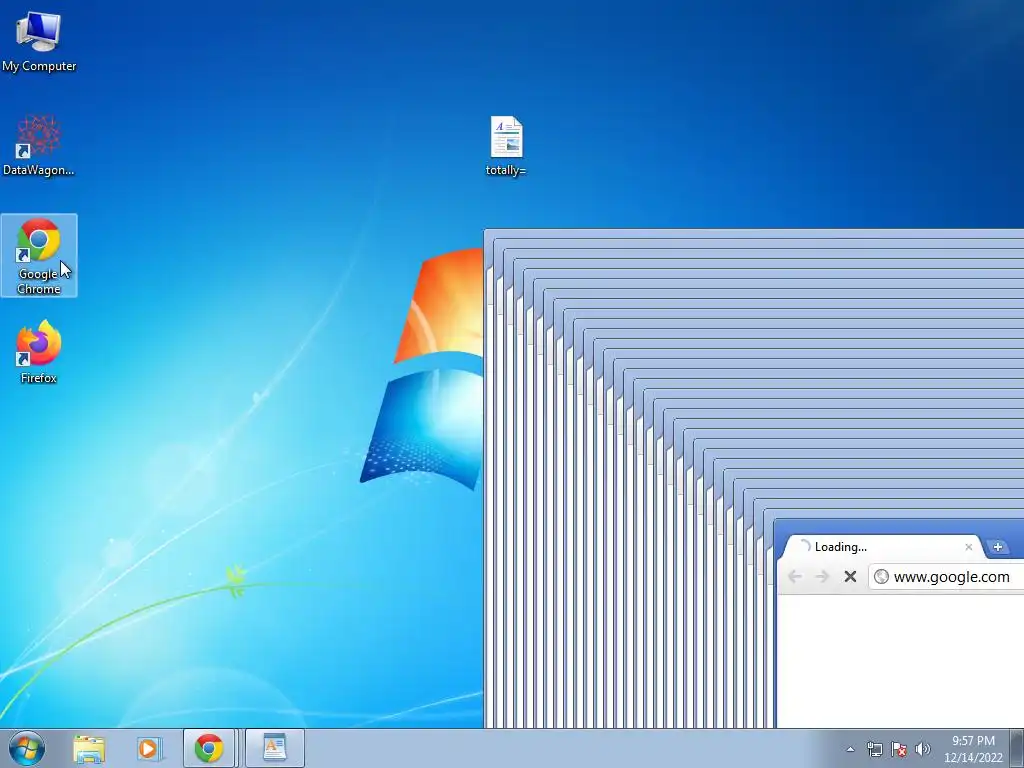Viewport: 1024px width, 768px height.
Task: Open the network status tray icon
Action: click(874, 749)
